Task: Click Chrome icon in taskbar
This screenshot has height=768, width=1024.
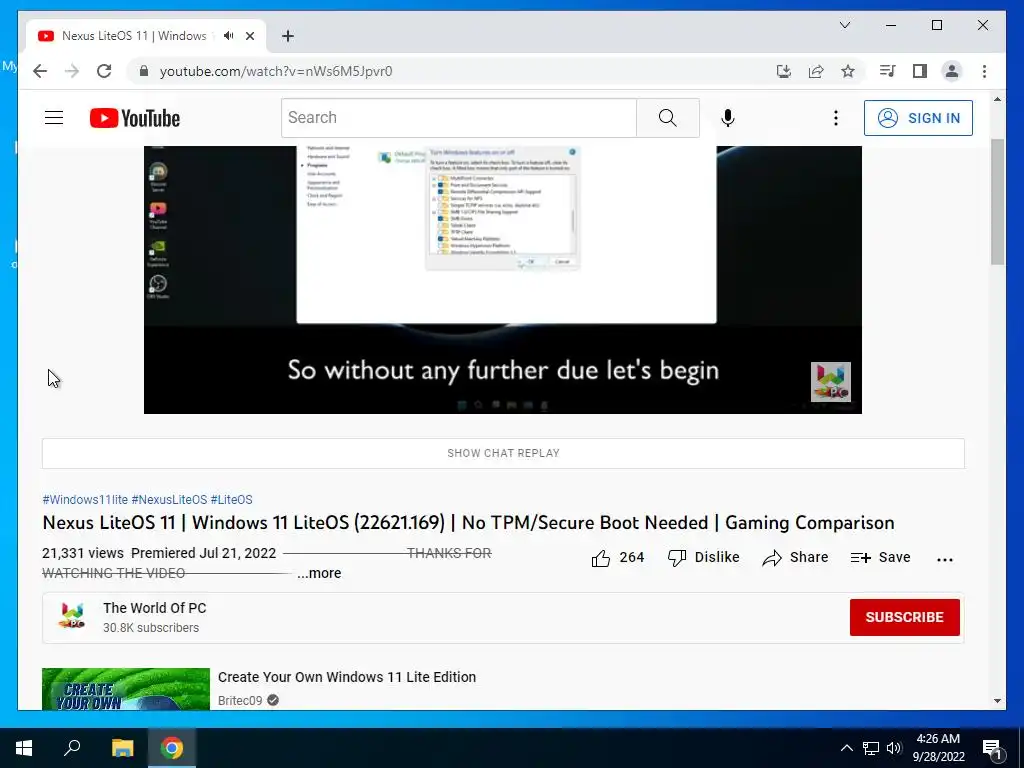Action: coord(172,748)
